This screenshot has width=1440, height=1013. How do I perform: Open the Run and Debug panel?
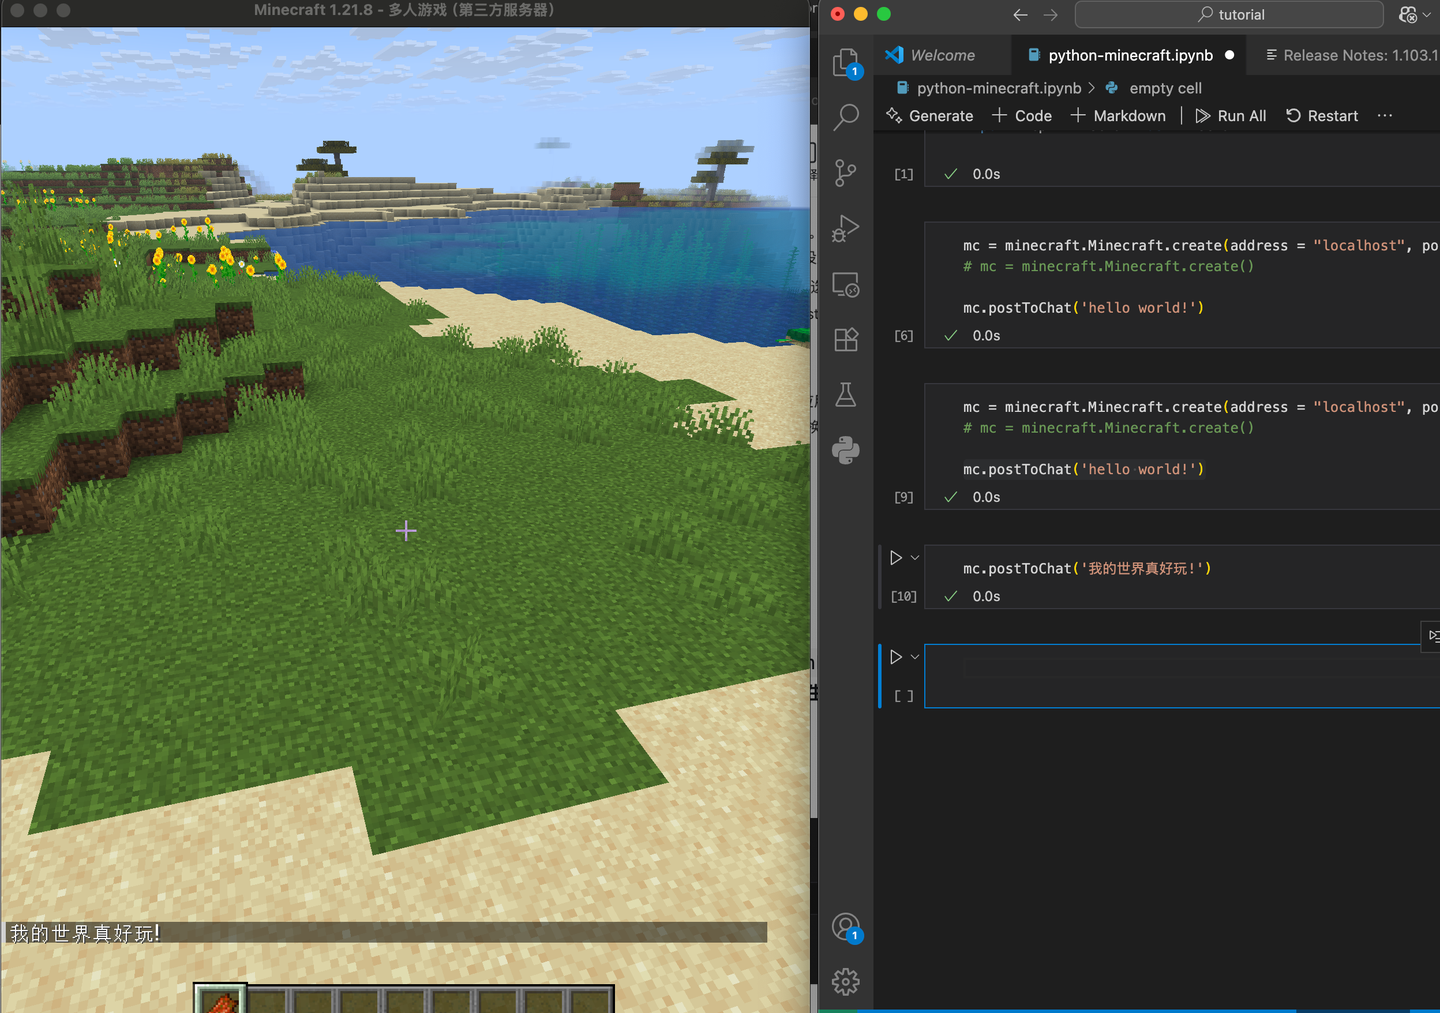(846, 228)
